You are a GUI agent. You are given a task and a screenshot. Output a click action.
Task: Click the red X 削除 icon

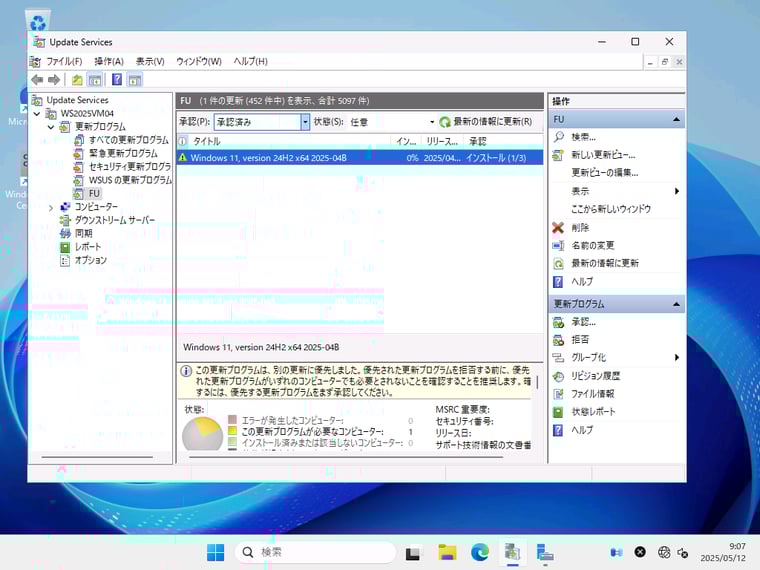(x=558, y=227)
